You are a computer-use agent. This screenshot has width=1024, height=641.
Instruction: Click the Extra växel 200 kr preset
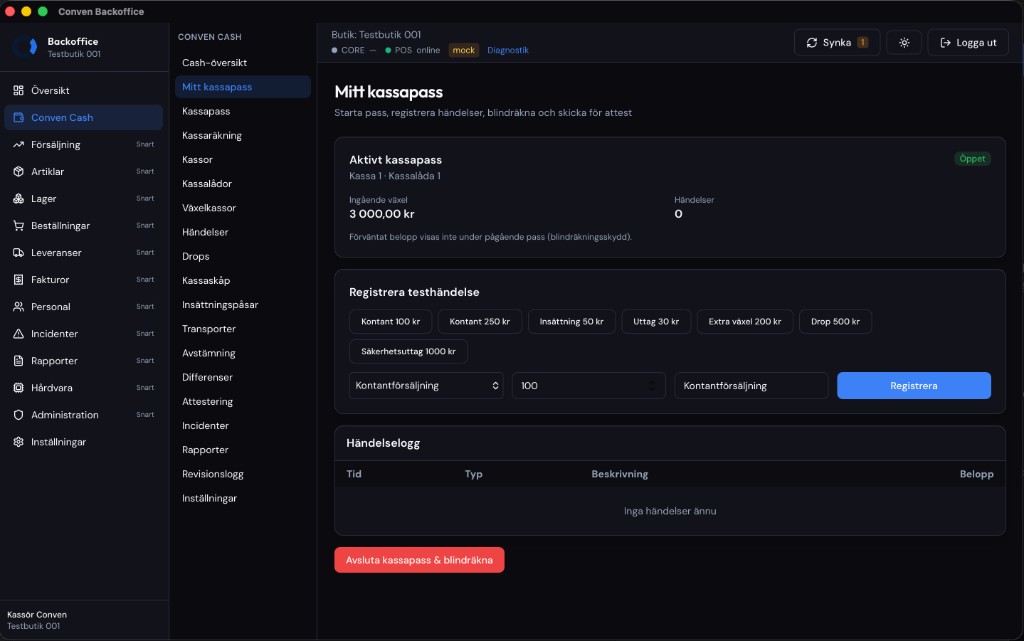[x=744, y=321]
